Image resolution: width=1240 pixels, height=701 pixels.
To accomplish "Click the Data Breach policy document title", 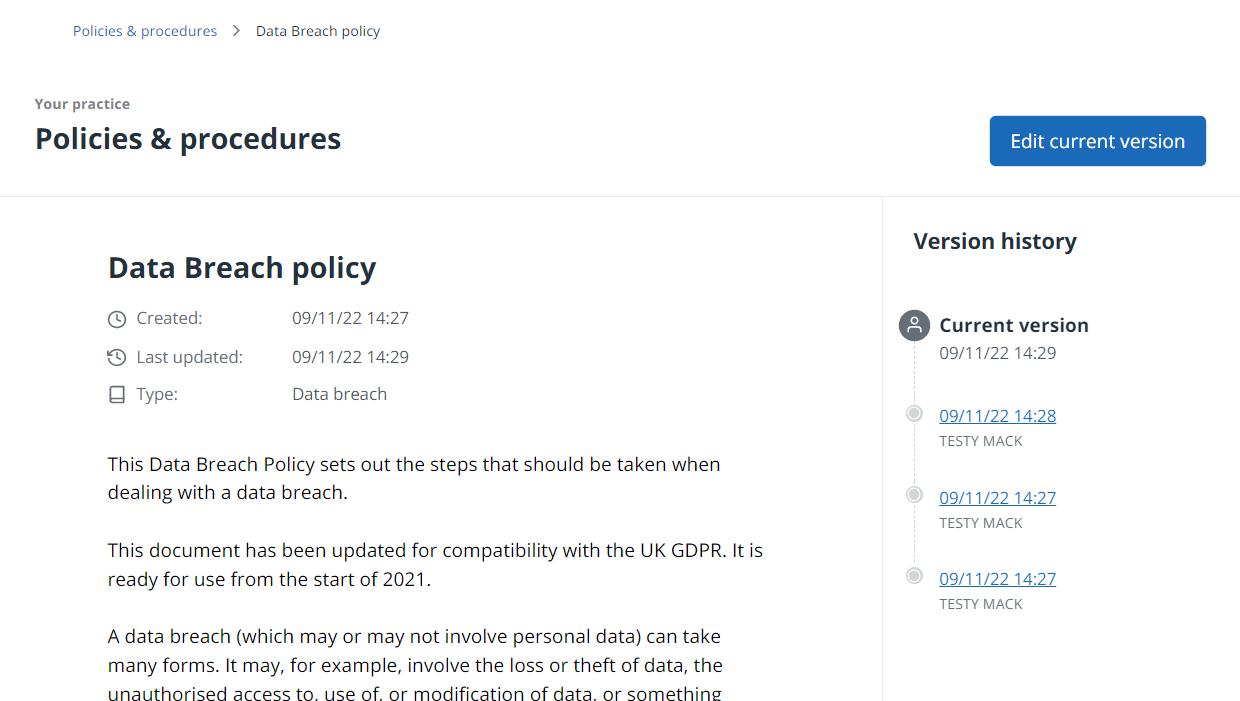I will click(x=242, y=268).
